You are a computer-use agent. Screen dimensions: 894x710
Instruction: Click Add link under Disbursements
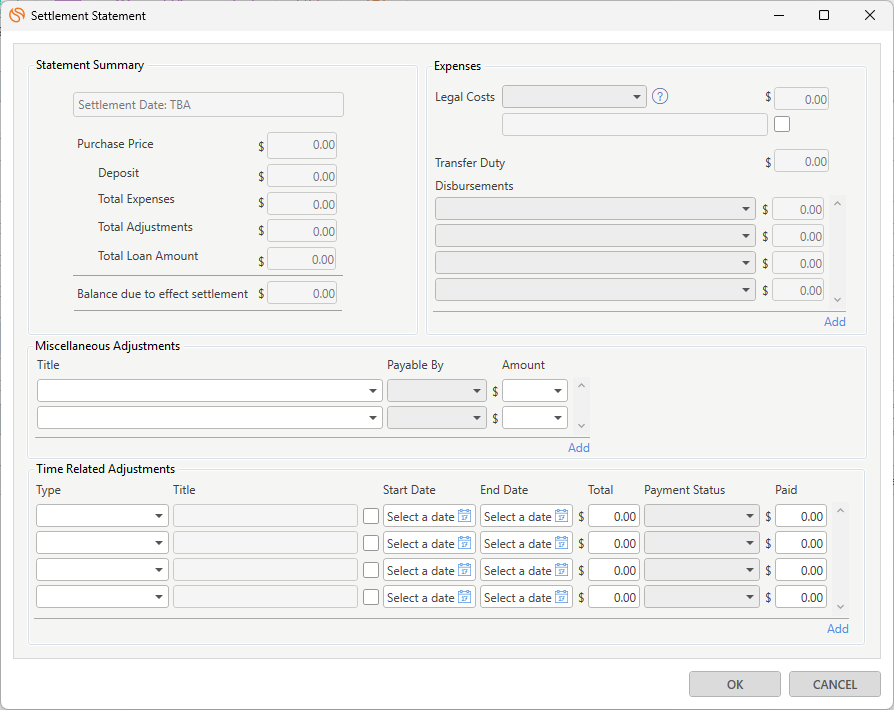tap(834, 322)
